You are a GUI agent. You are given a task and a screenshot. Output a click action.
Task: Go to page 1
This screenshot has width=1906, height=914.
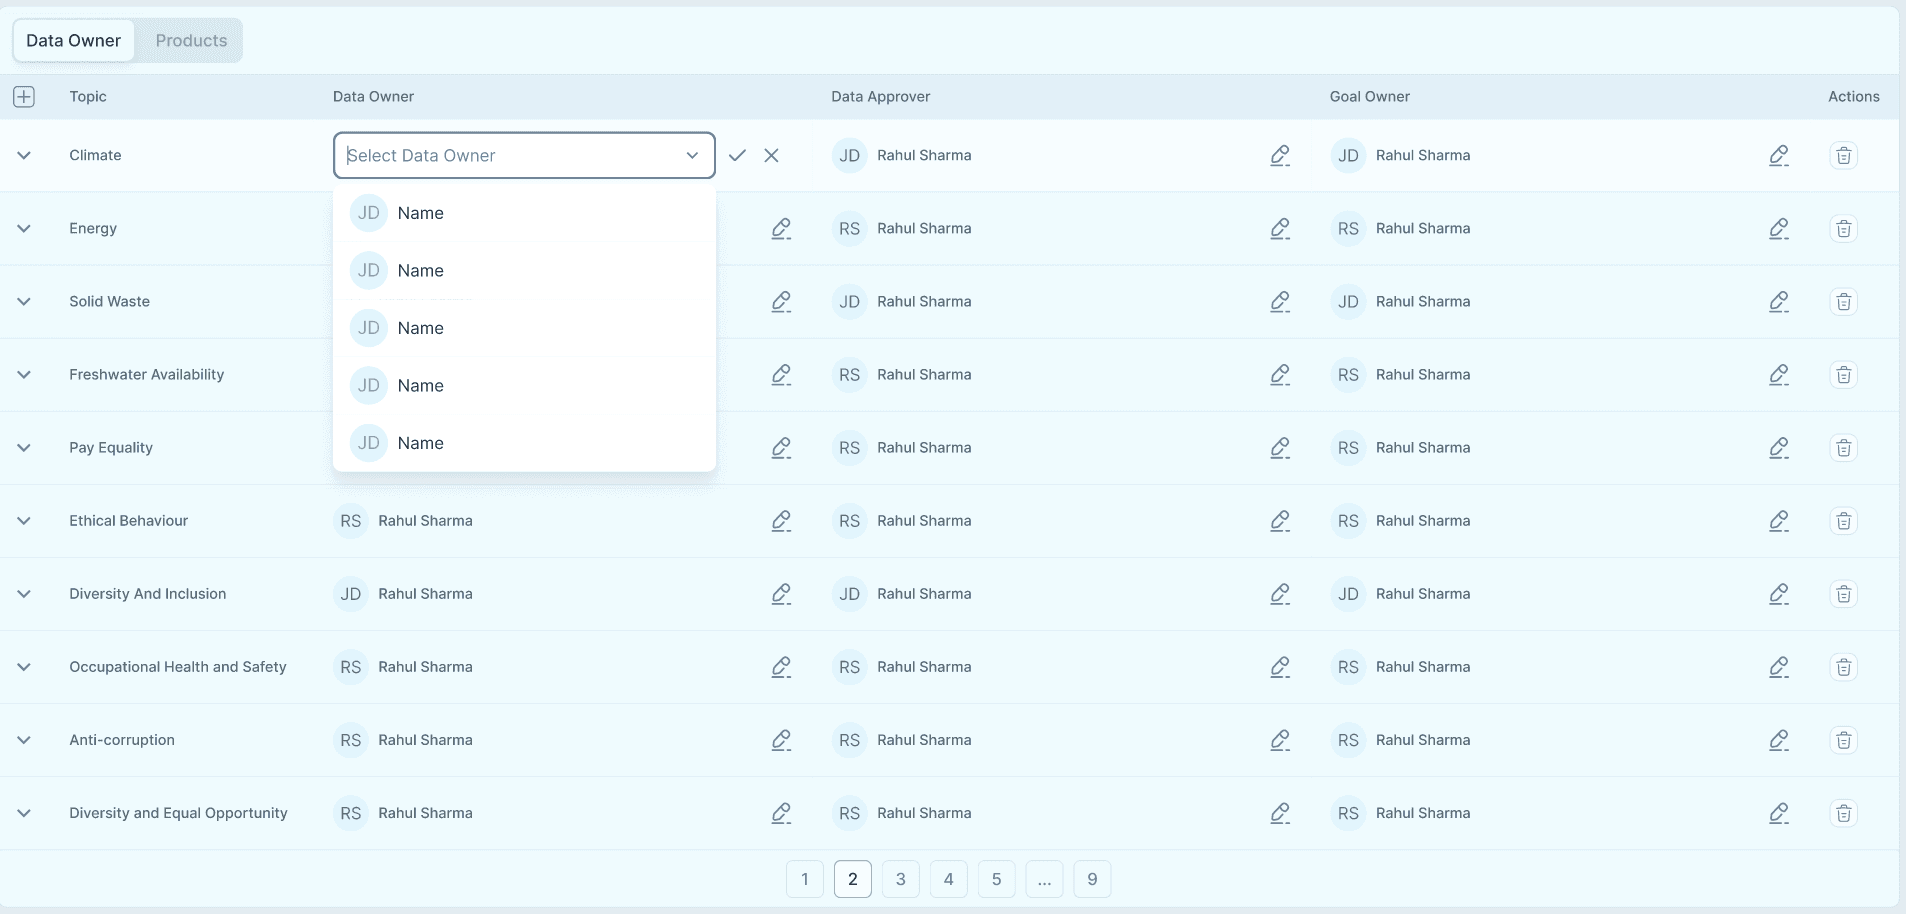pos(805,879)
